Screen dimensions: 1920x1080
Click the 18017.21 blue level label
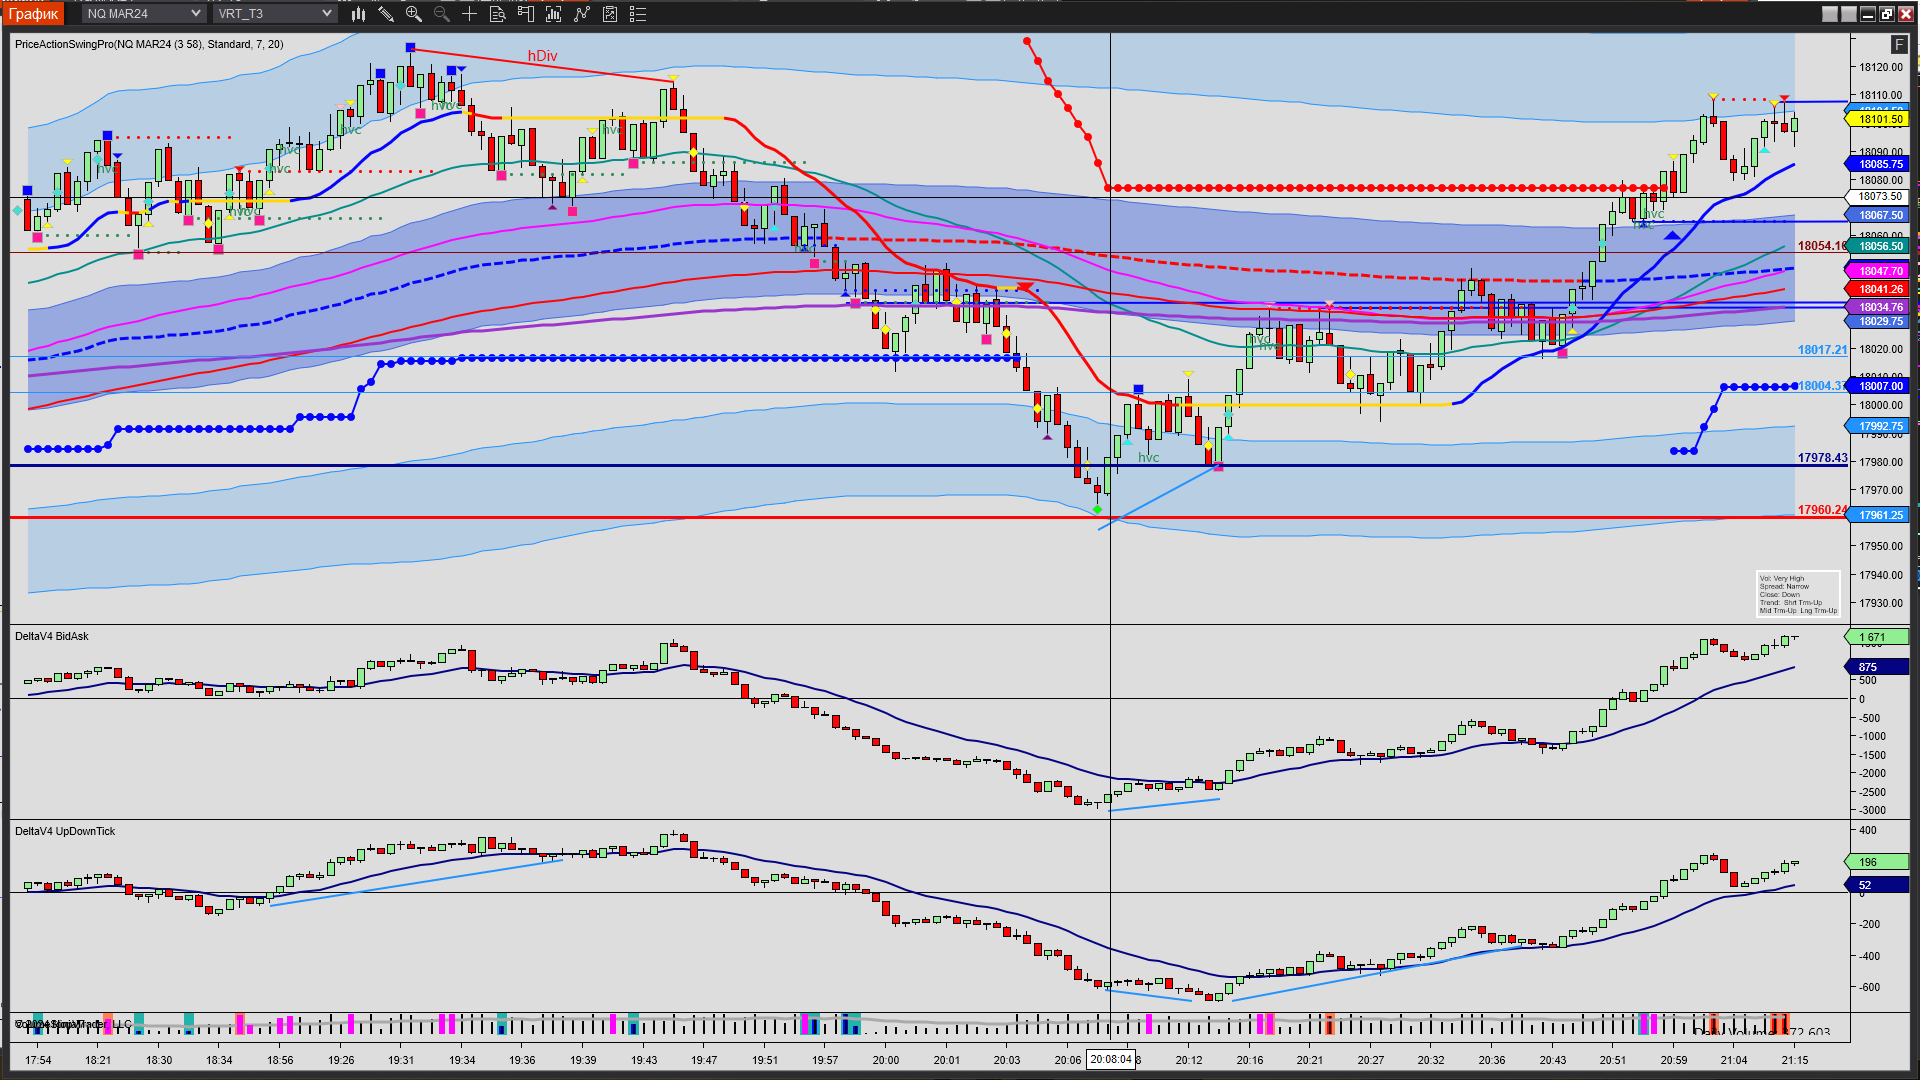1822,350
